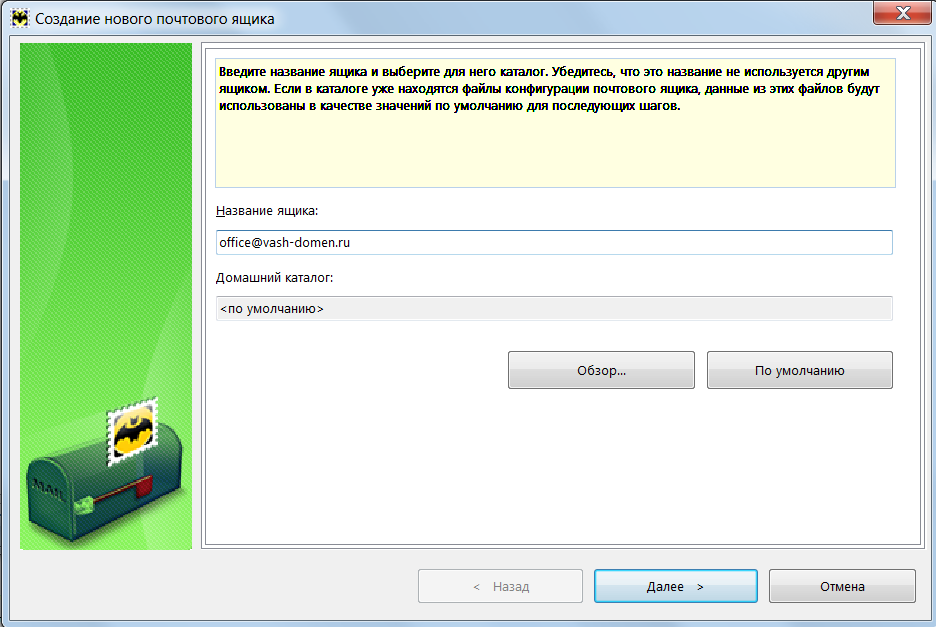Click the window title Создание нового почтового ящика
Image resolution: width=936 pixels, height=627 pixels.
click(154, 19)
